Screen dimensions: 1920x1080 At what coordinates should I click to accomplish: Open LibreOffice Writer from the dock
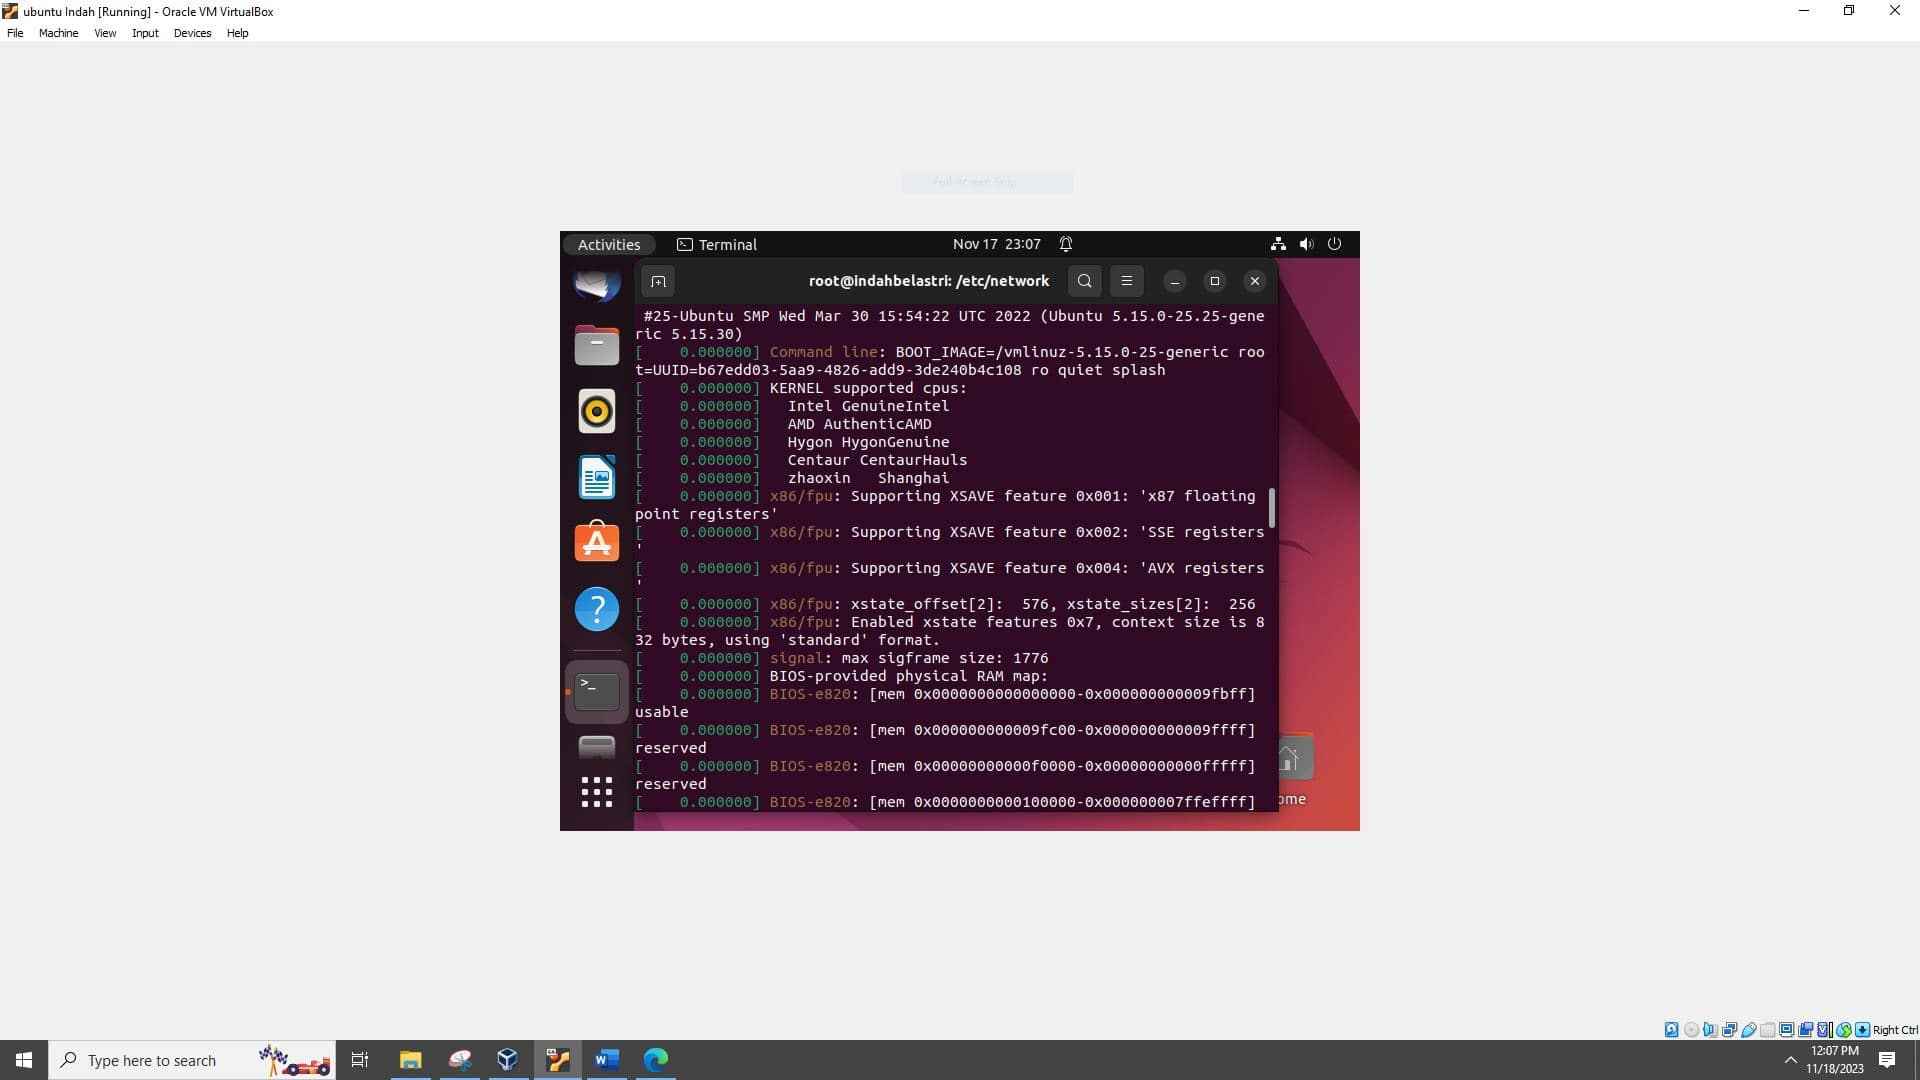pyautogui.click(x=597, y=477)
